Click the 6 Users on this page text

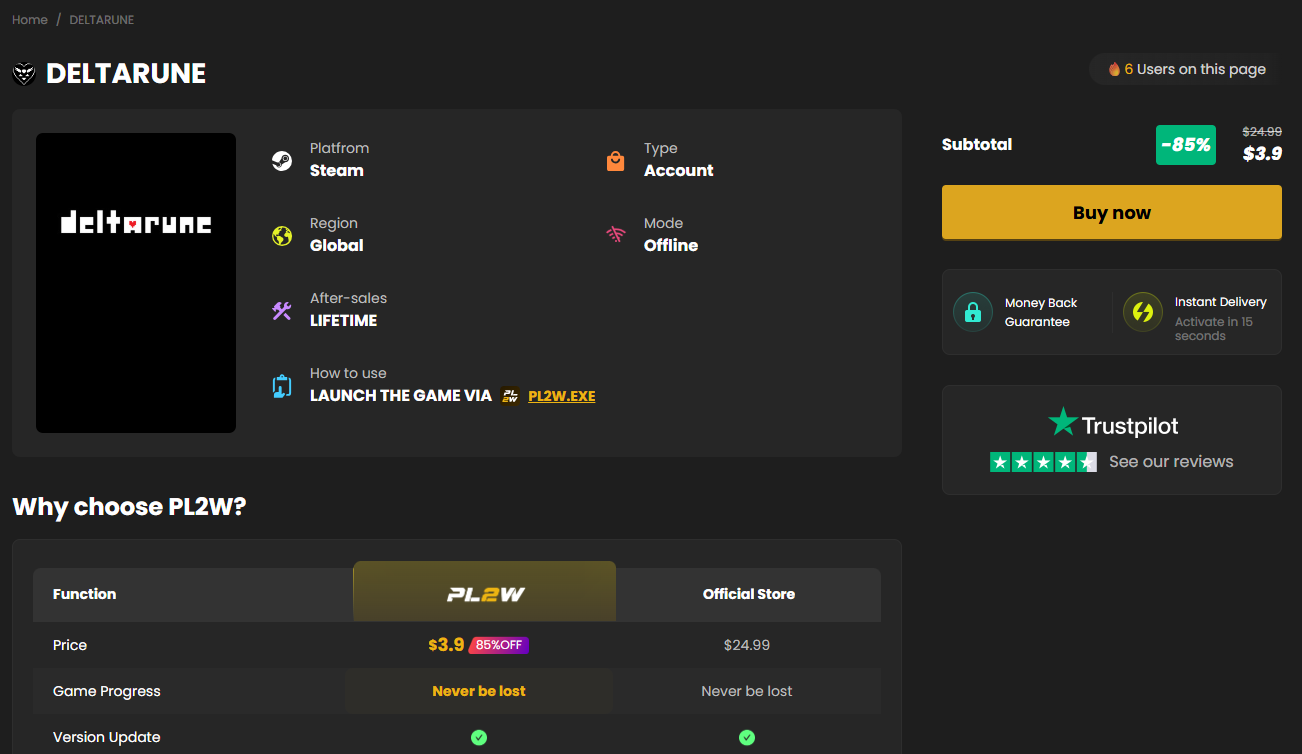pyautogui.click(x=1195, y=69)
